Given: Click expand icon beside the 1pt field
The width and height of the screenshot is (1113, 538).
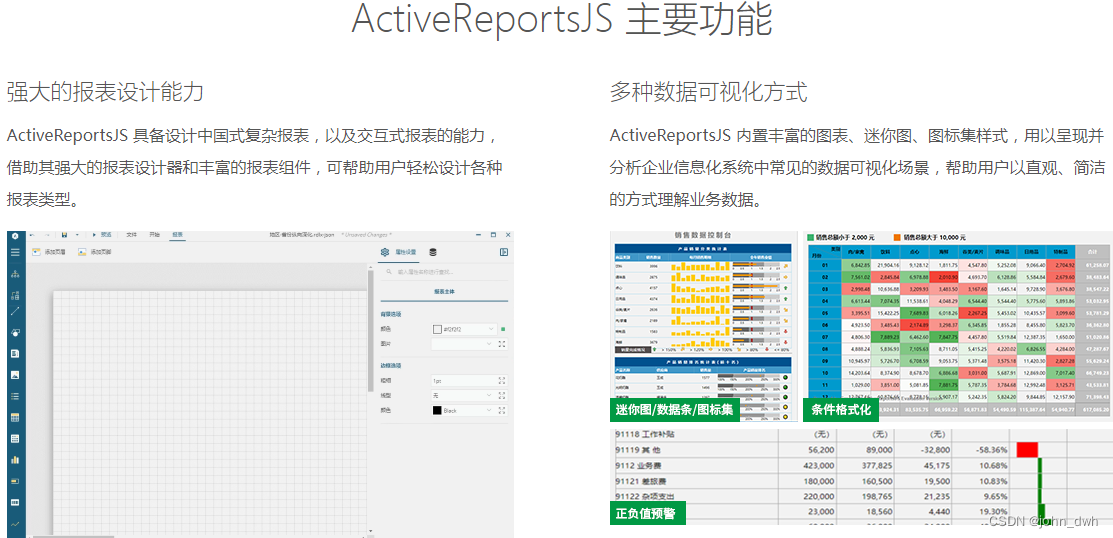Looking at the screenshot, I should tap(503, 380).
